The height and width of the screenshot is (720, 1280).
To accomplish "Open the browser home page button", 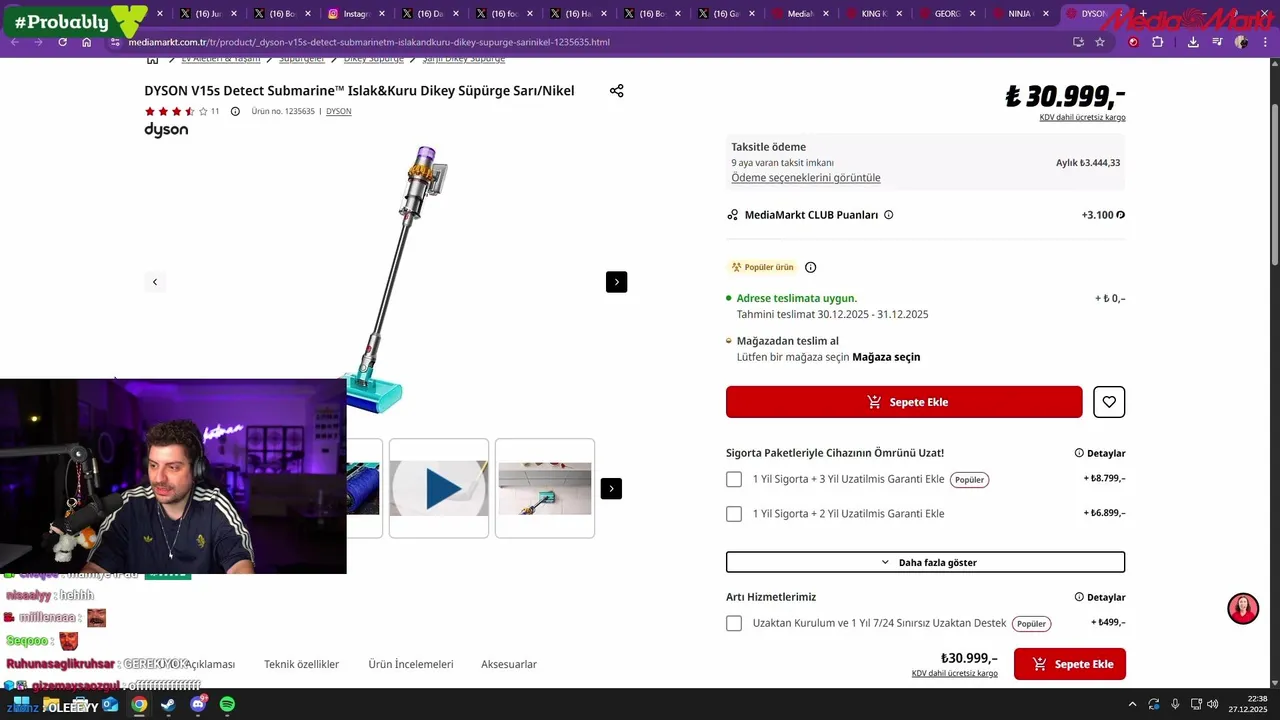I will (86, 42).
